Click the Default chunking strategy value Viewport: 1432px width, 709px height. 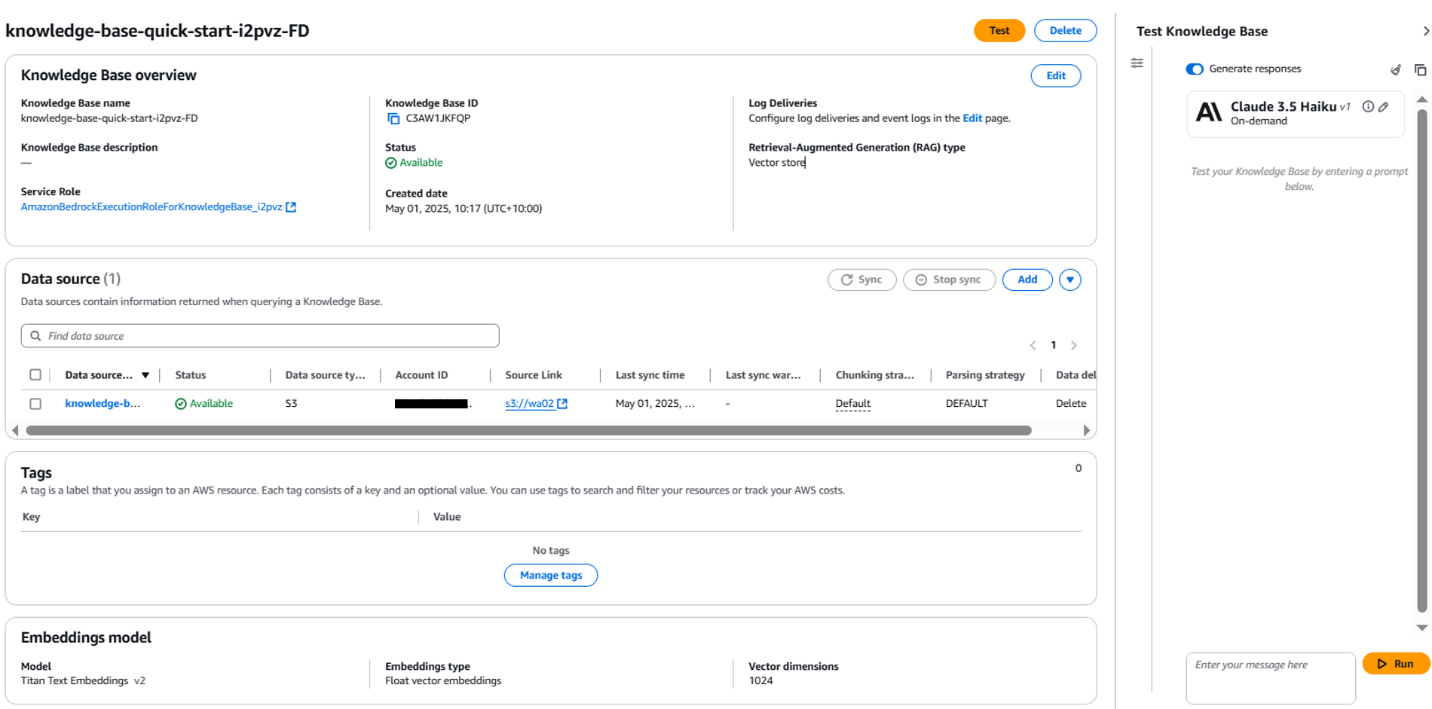pos(853,404)
